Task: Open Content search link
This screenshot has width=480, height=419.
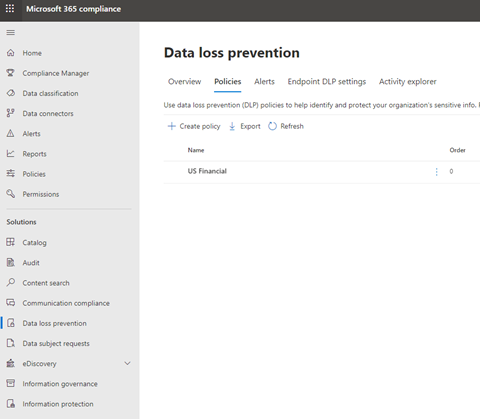Action: (46, 283)
